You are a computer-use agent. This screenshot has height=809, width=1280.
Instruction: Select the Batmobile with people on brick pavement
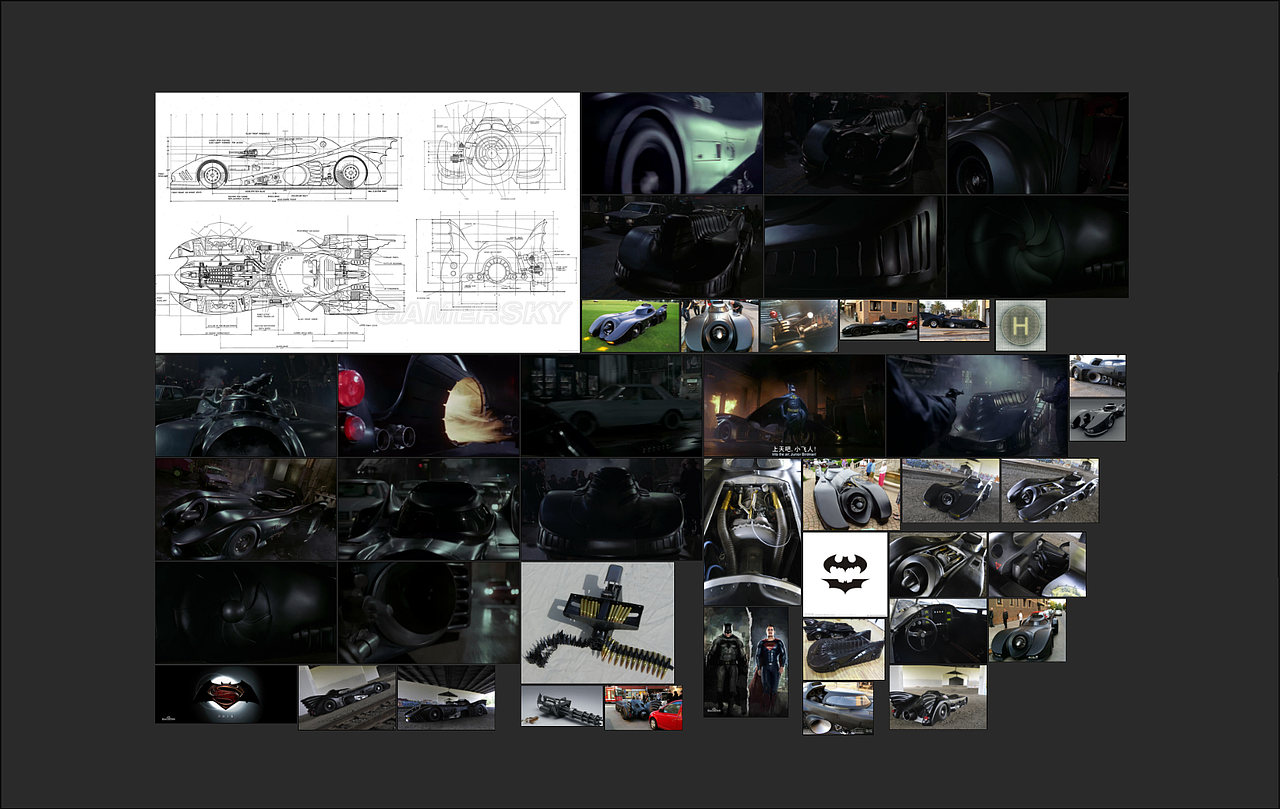(851, 494)
